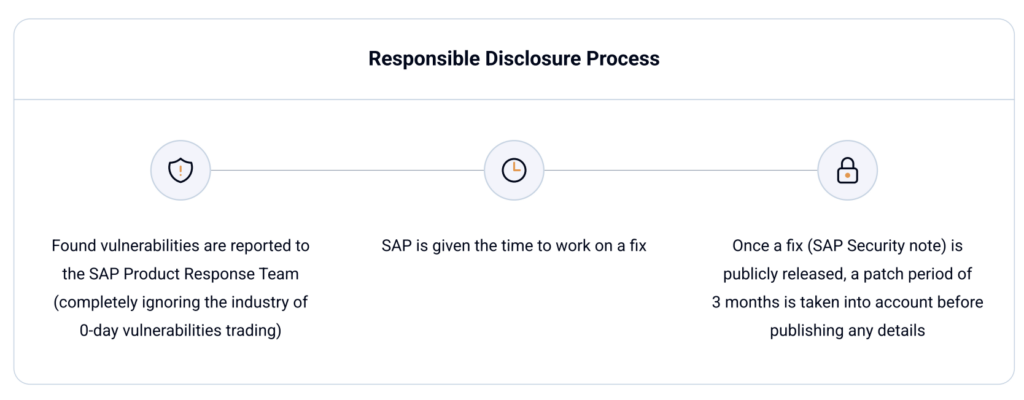Click the word 'Process' in the title

click(623, 58)
